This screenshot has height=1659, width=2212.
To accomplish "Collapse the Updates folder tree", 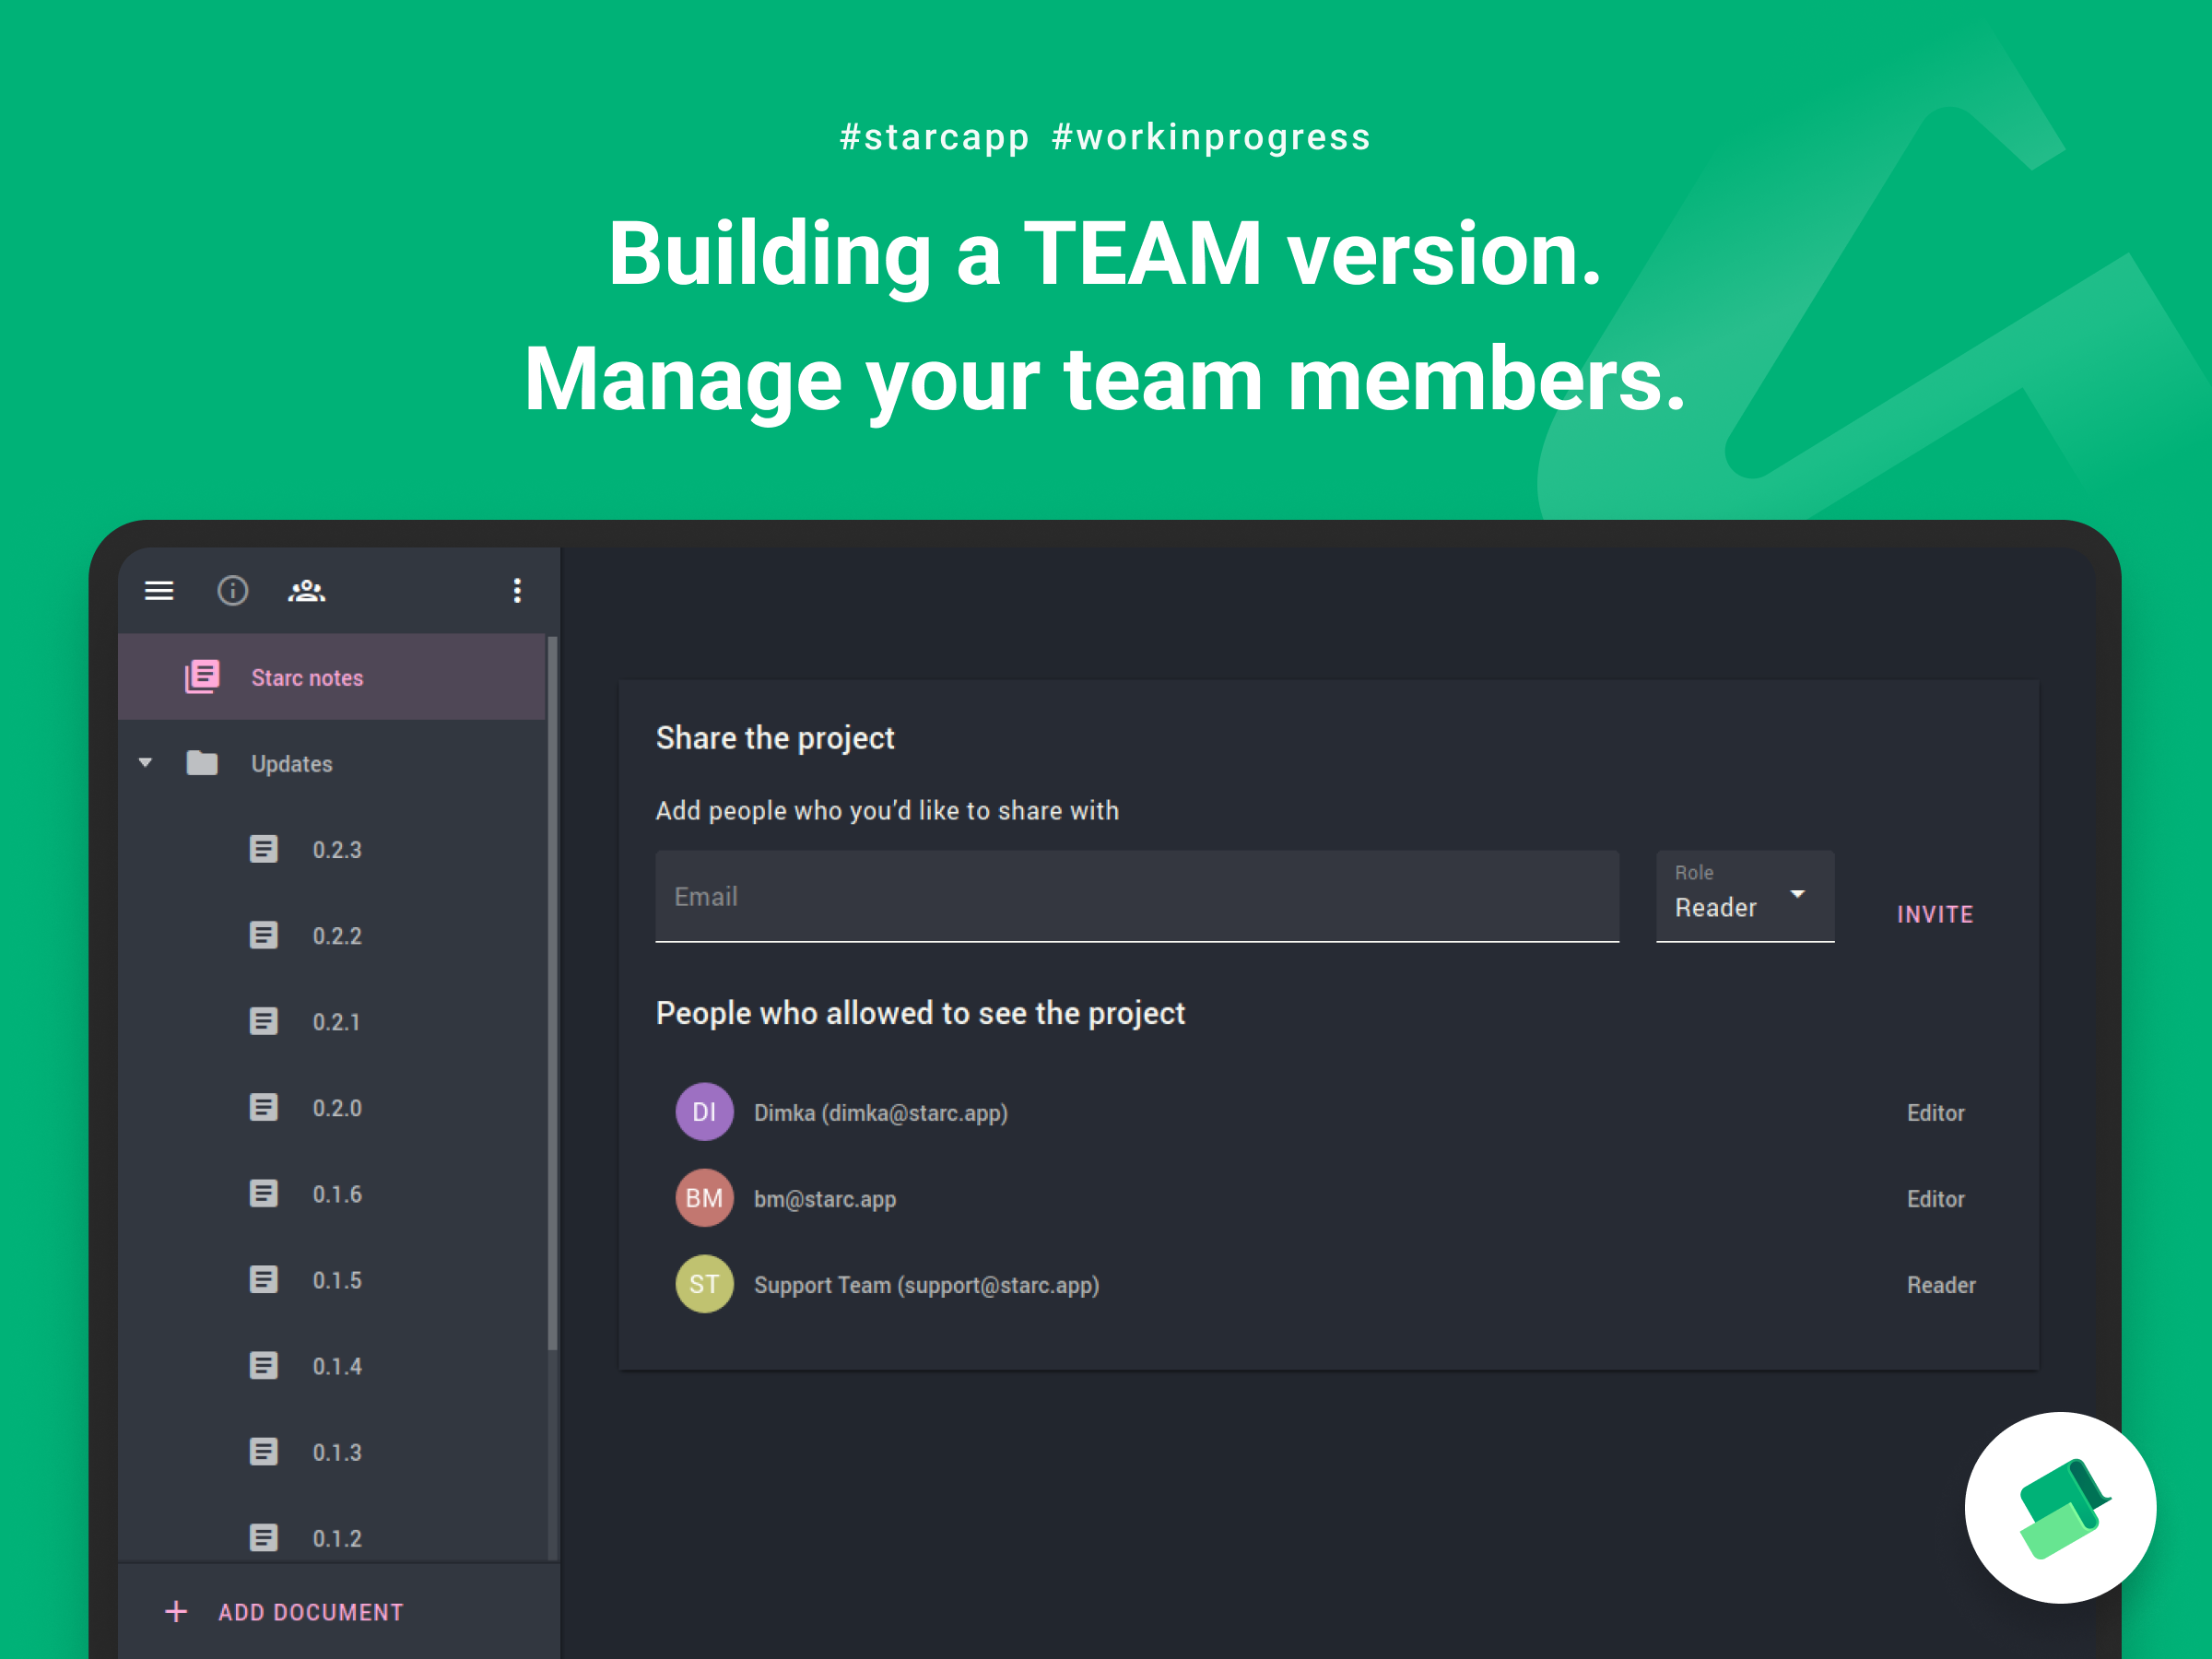I will click(145, 763).
